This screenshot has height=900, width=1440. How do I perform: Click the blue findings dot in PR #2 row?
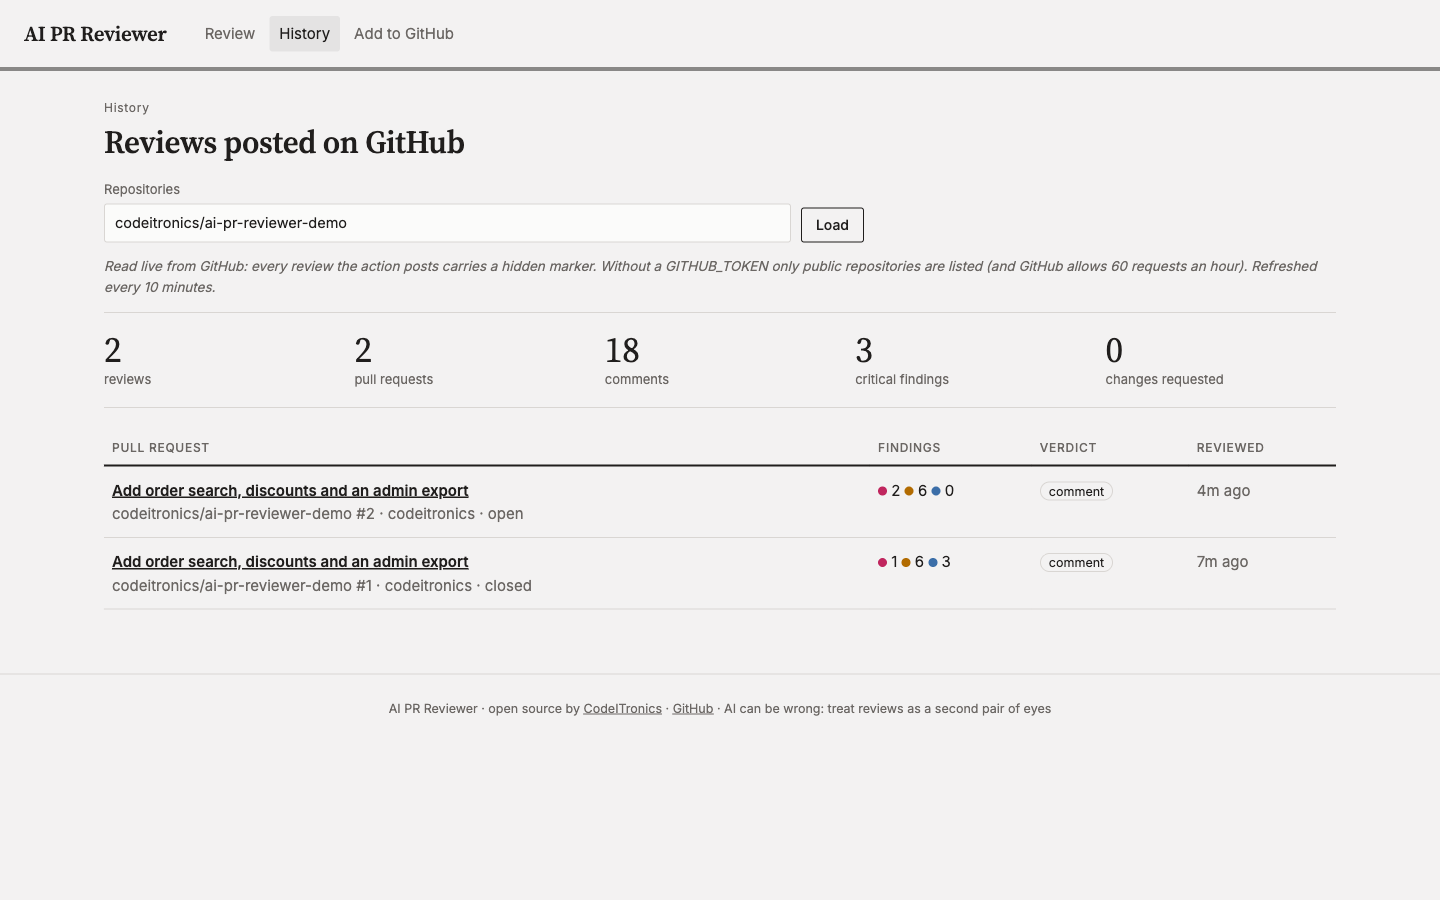[x=936, y=491]
